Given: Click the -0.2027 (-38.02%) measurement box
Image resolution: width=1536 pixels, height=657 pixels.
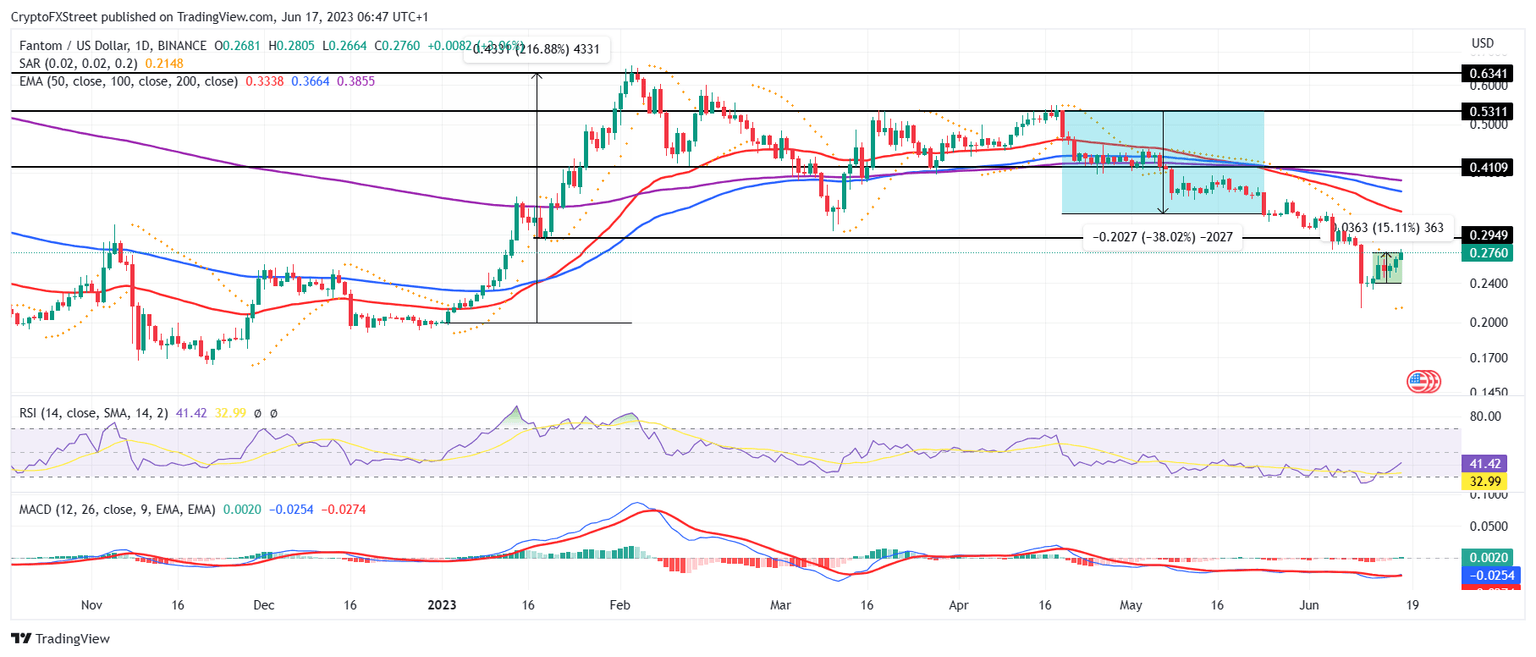Looking at the screenshot, I should tap(1160, 237).
